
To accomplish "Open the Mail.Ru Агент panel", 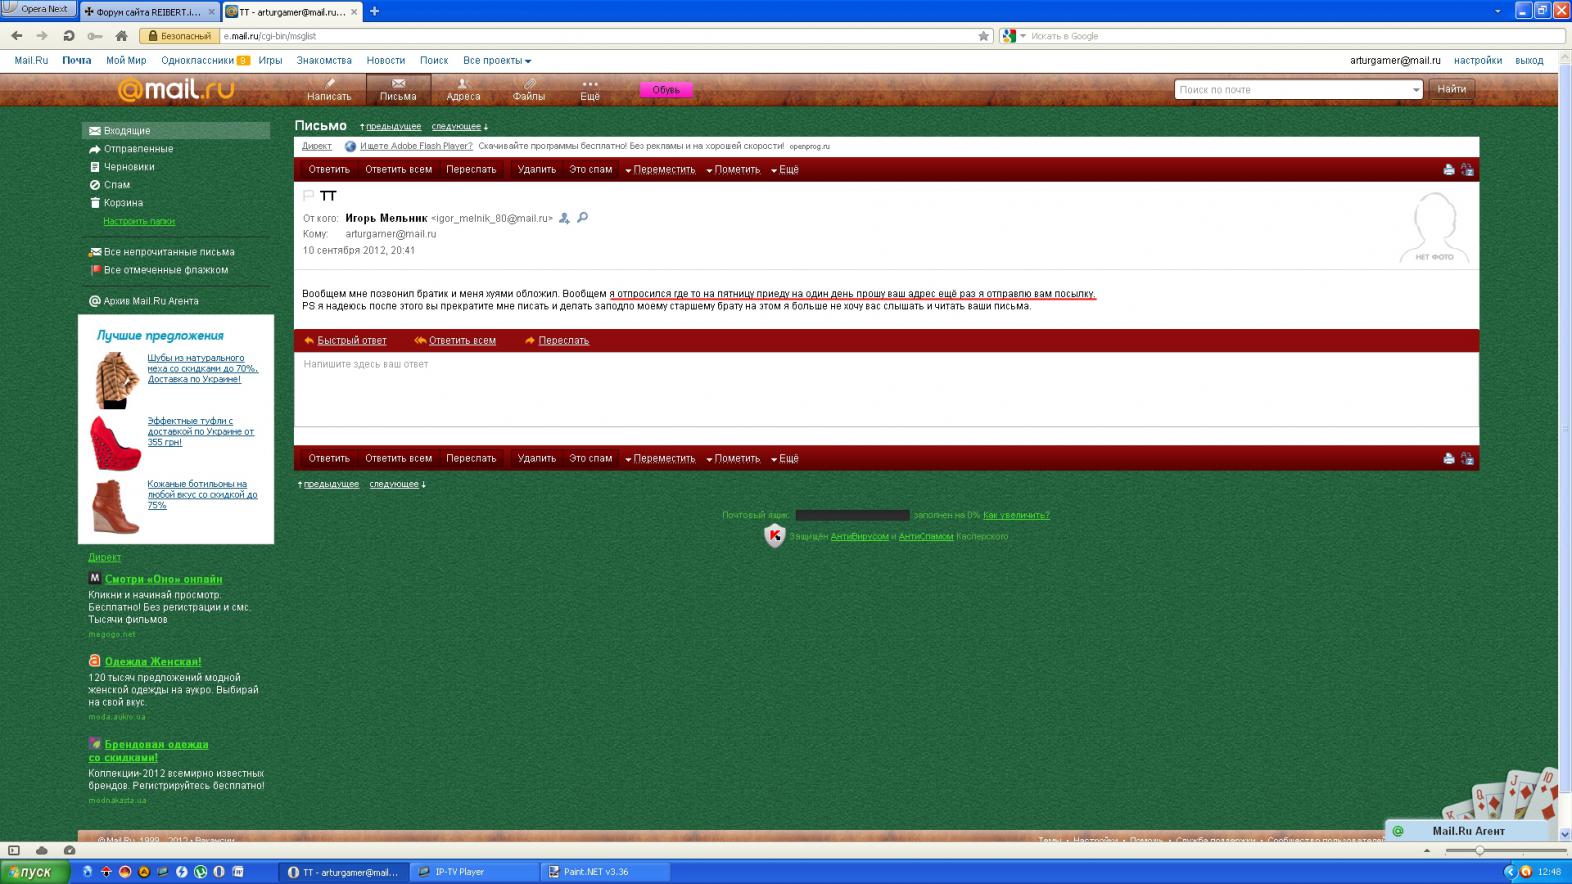I will [x=1468, y=831].
